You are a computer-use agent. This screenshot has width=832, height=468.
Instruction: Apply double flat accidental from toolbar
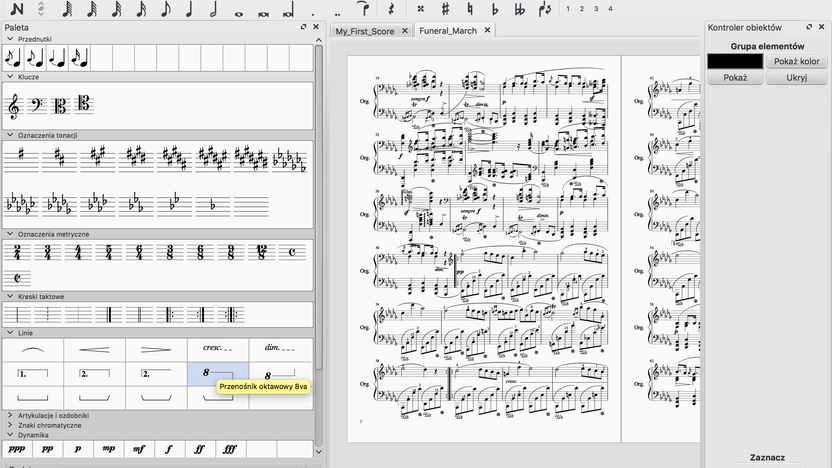pos(519,9)
